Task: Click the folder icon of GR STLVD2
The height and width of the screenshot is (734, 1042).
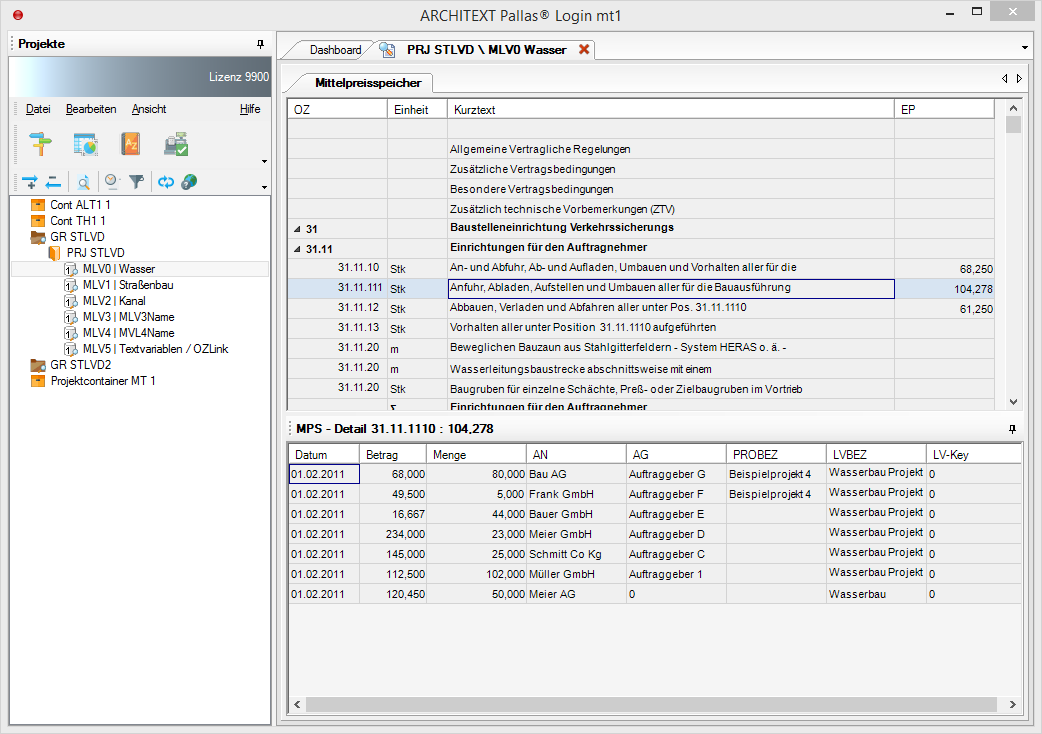Action: pos(38,365)
